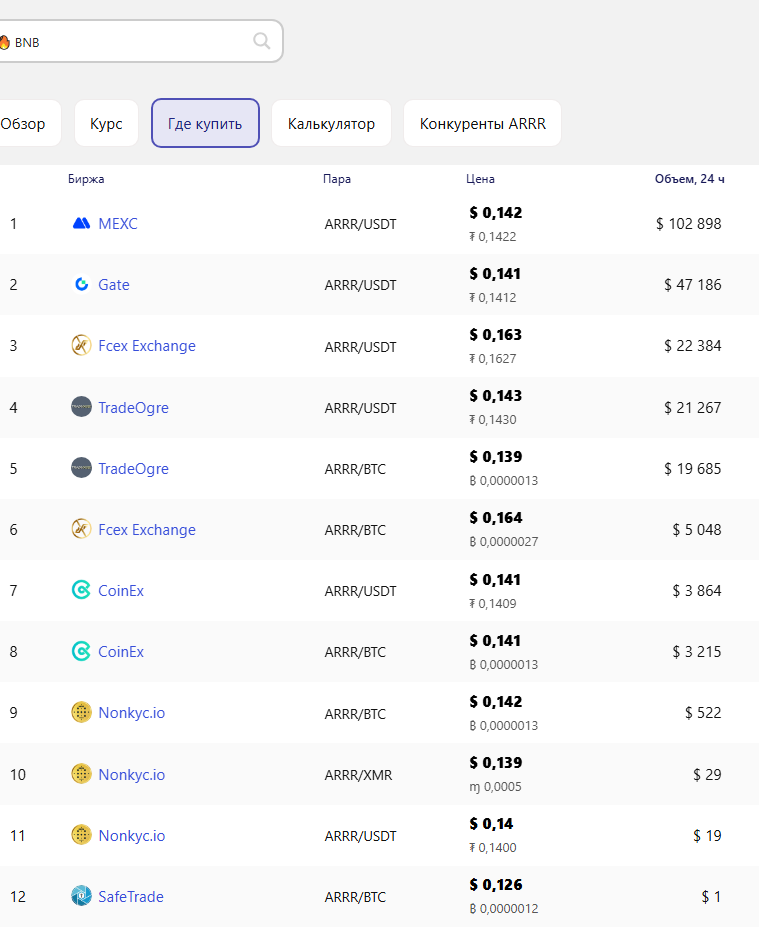Viewport: 759px width, 937px height.
Task: Open Fcex Exchange link for ARRR/BTC
Action: [x=147, y=529]
